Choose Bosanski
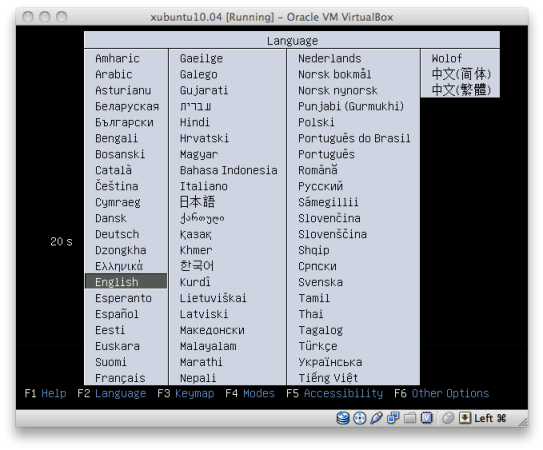The width and height of the screenshot is (543, 450). click(x=120, y=154)
